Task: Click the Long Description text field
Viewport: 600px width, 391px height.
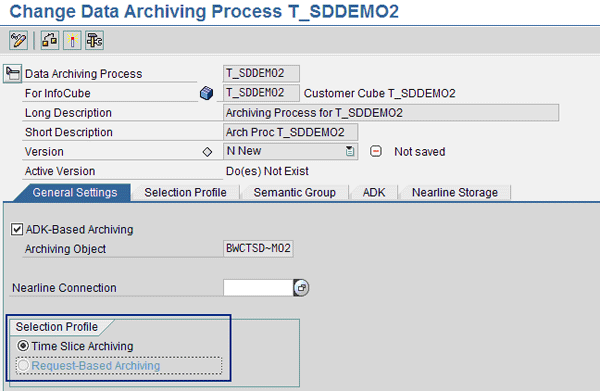Action: (391, 113)
